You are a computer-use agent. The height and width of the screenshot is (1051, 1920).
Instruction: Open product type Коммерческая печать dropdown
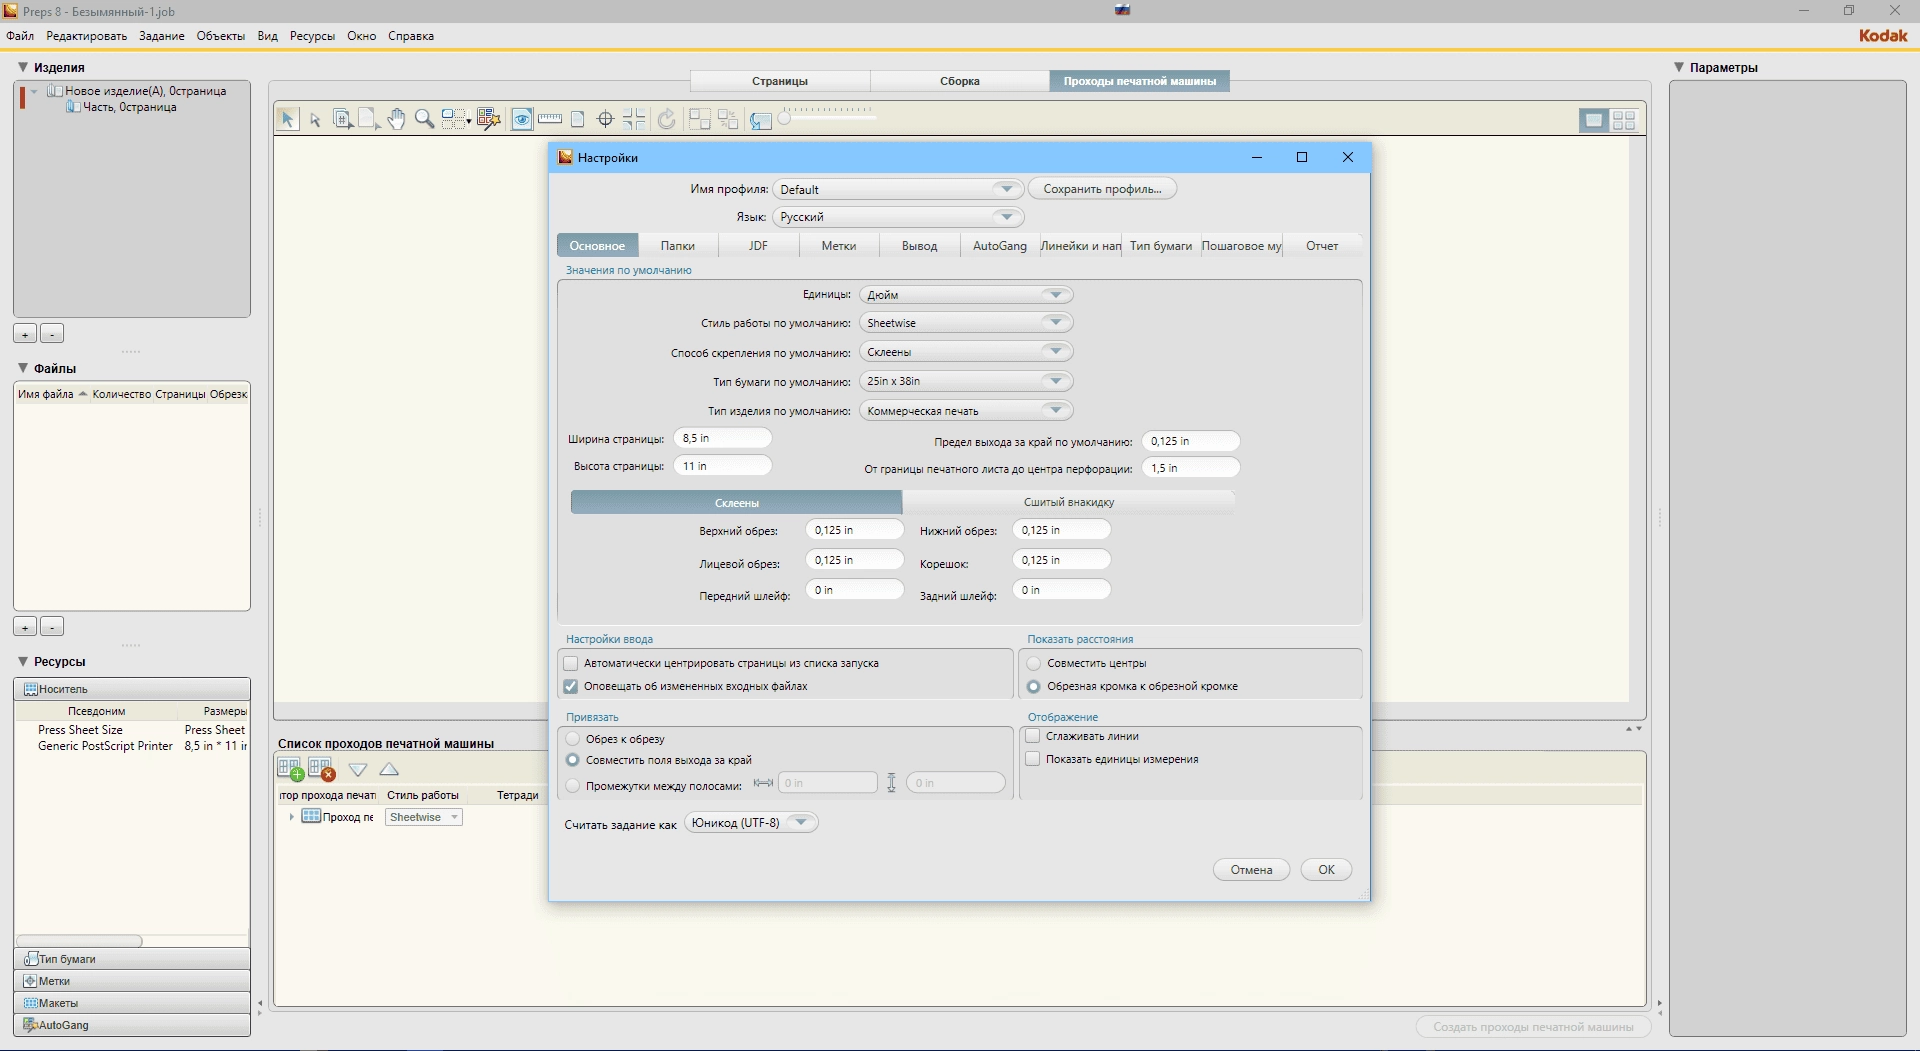[x=966, y=411]
